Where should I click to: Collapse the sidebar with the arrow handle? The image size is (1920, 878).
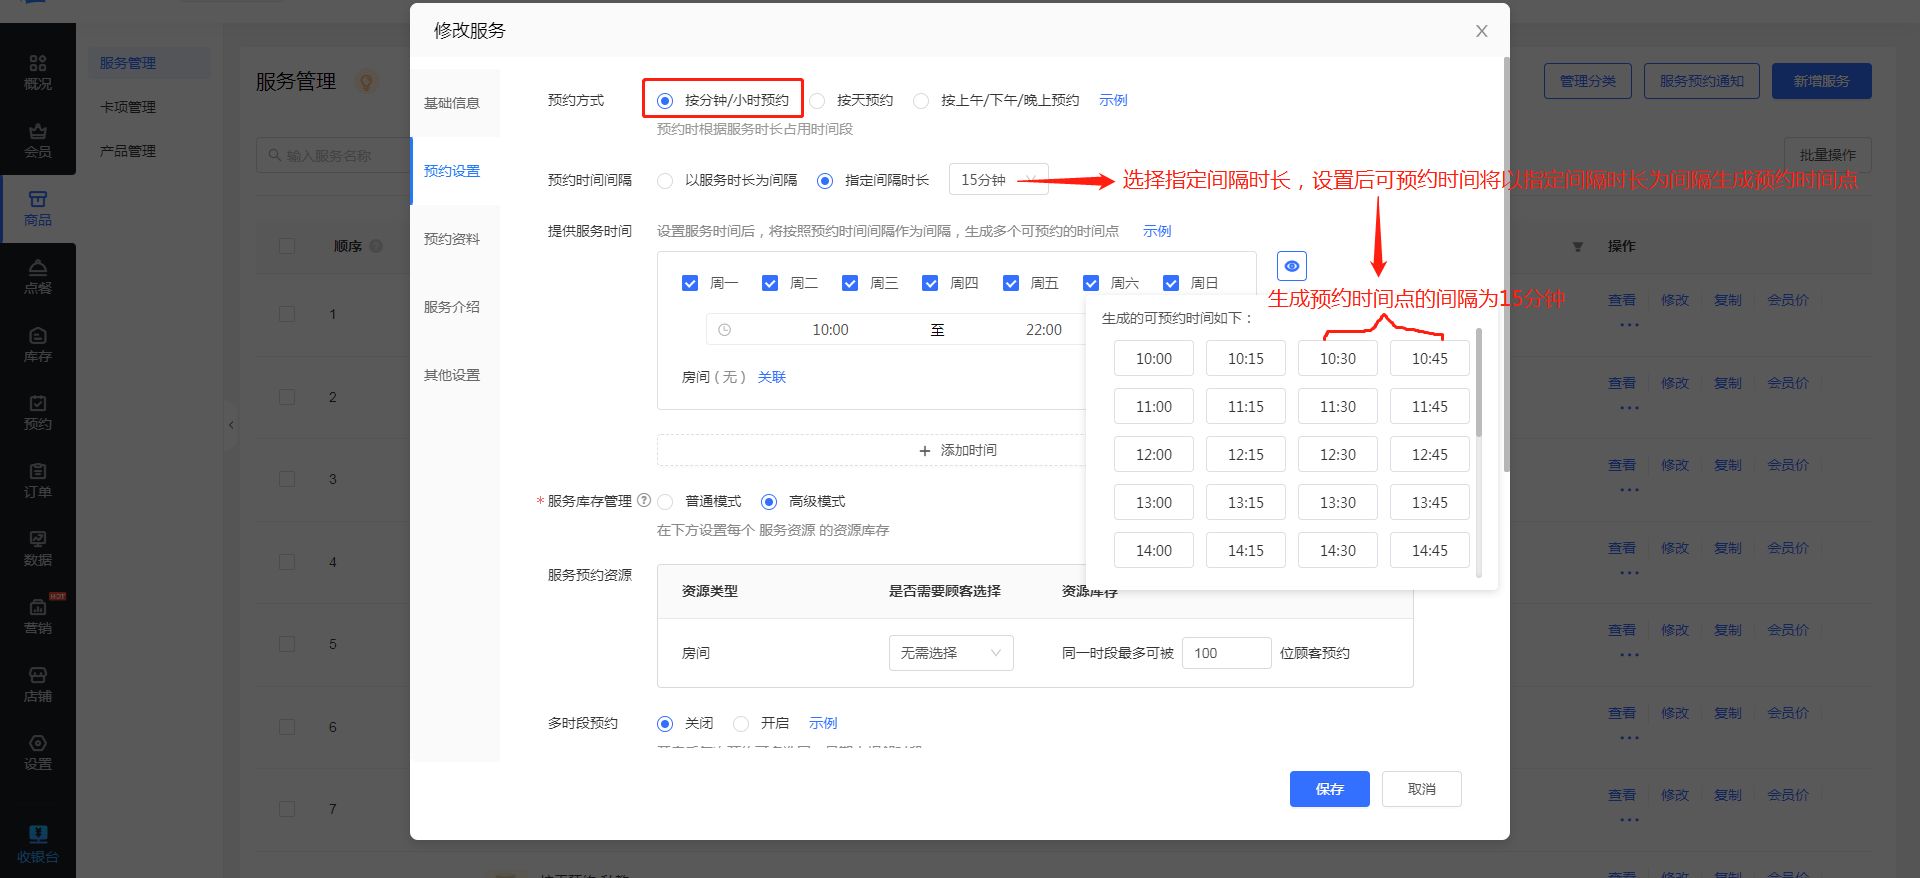tap(231, 425)
